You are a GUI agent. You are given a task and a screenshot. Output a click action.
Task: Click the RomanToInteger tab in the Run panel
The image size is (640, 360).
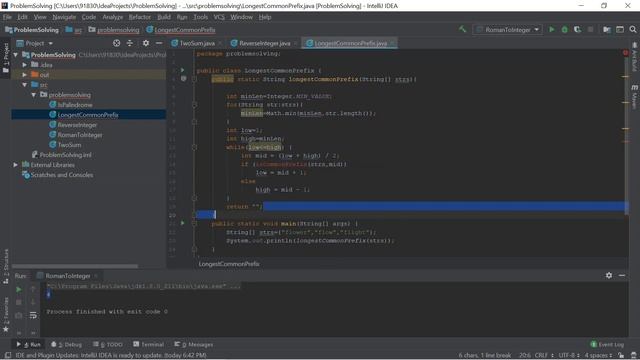click(x=68, y=276)
